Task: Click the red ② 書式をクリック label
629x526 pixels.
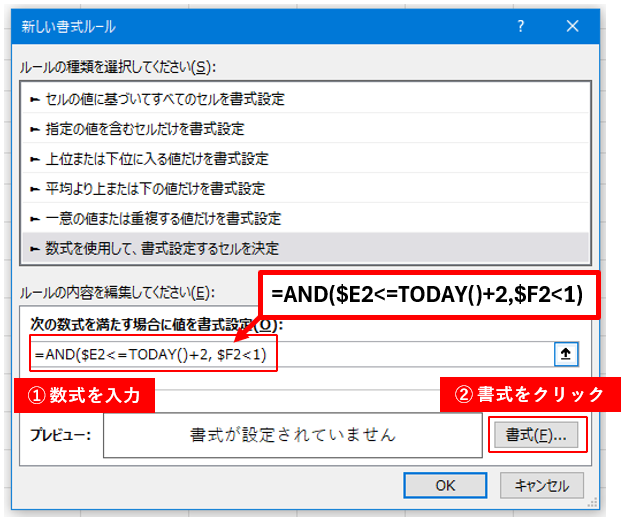Action: click(523, 395)
